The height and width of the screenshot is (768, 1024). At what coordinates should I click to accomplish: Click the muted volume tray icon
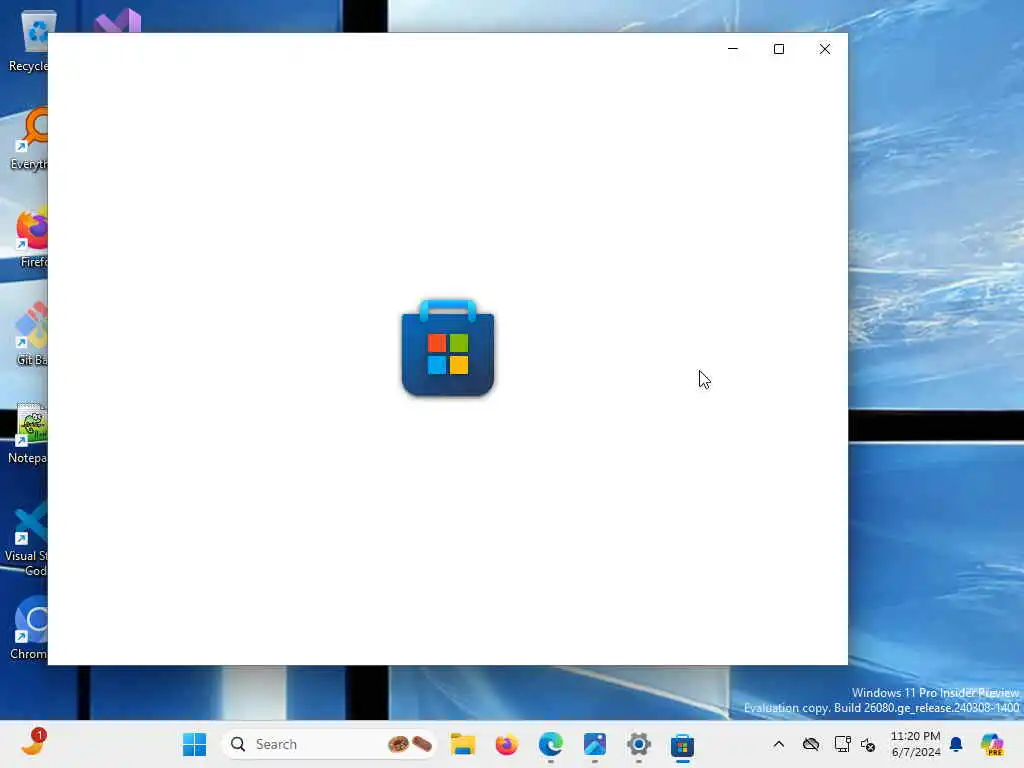[868, 744]
